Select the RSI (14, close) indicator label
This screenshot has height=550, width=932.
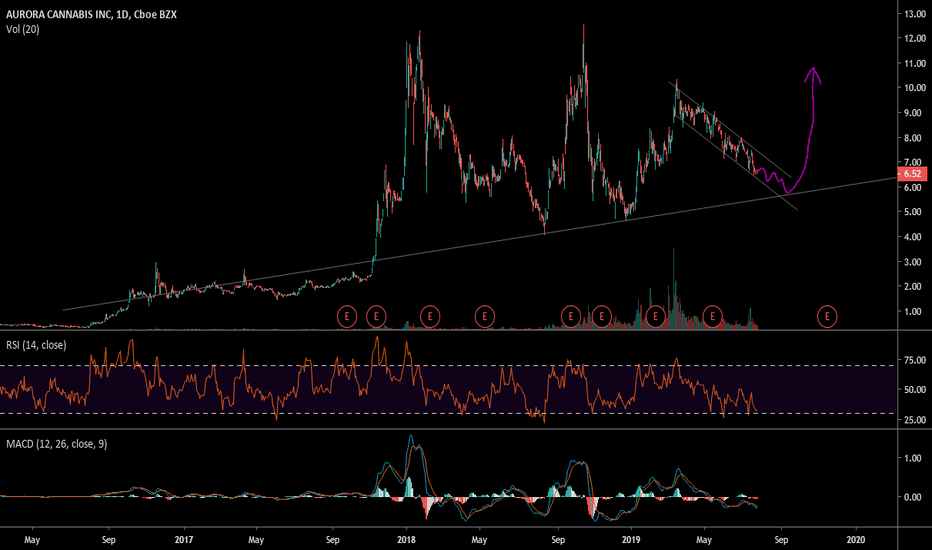click(36, 345)
